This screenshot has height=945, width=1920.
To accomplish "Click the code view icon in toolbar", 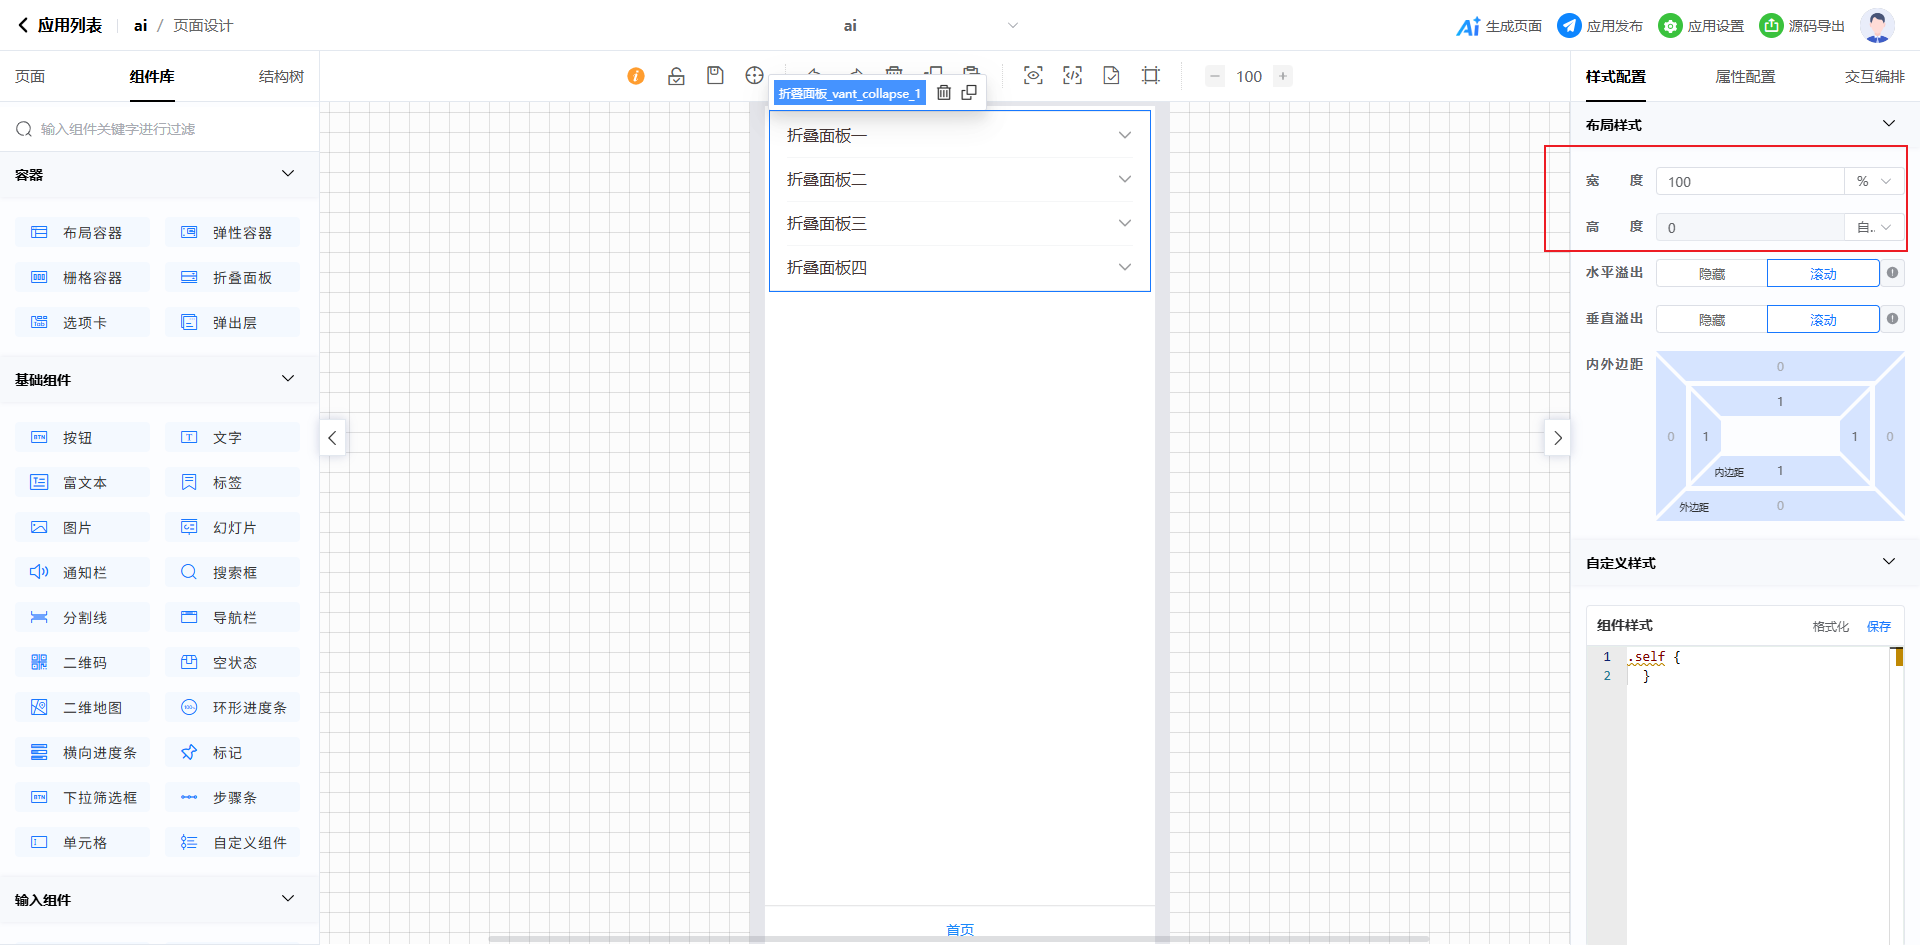I will pyautogui.click(x=1072, y=76).
